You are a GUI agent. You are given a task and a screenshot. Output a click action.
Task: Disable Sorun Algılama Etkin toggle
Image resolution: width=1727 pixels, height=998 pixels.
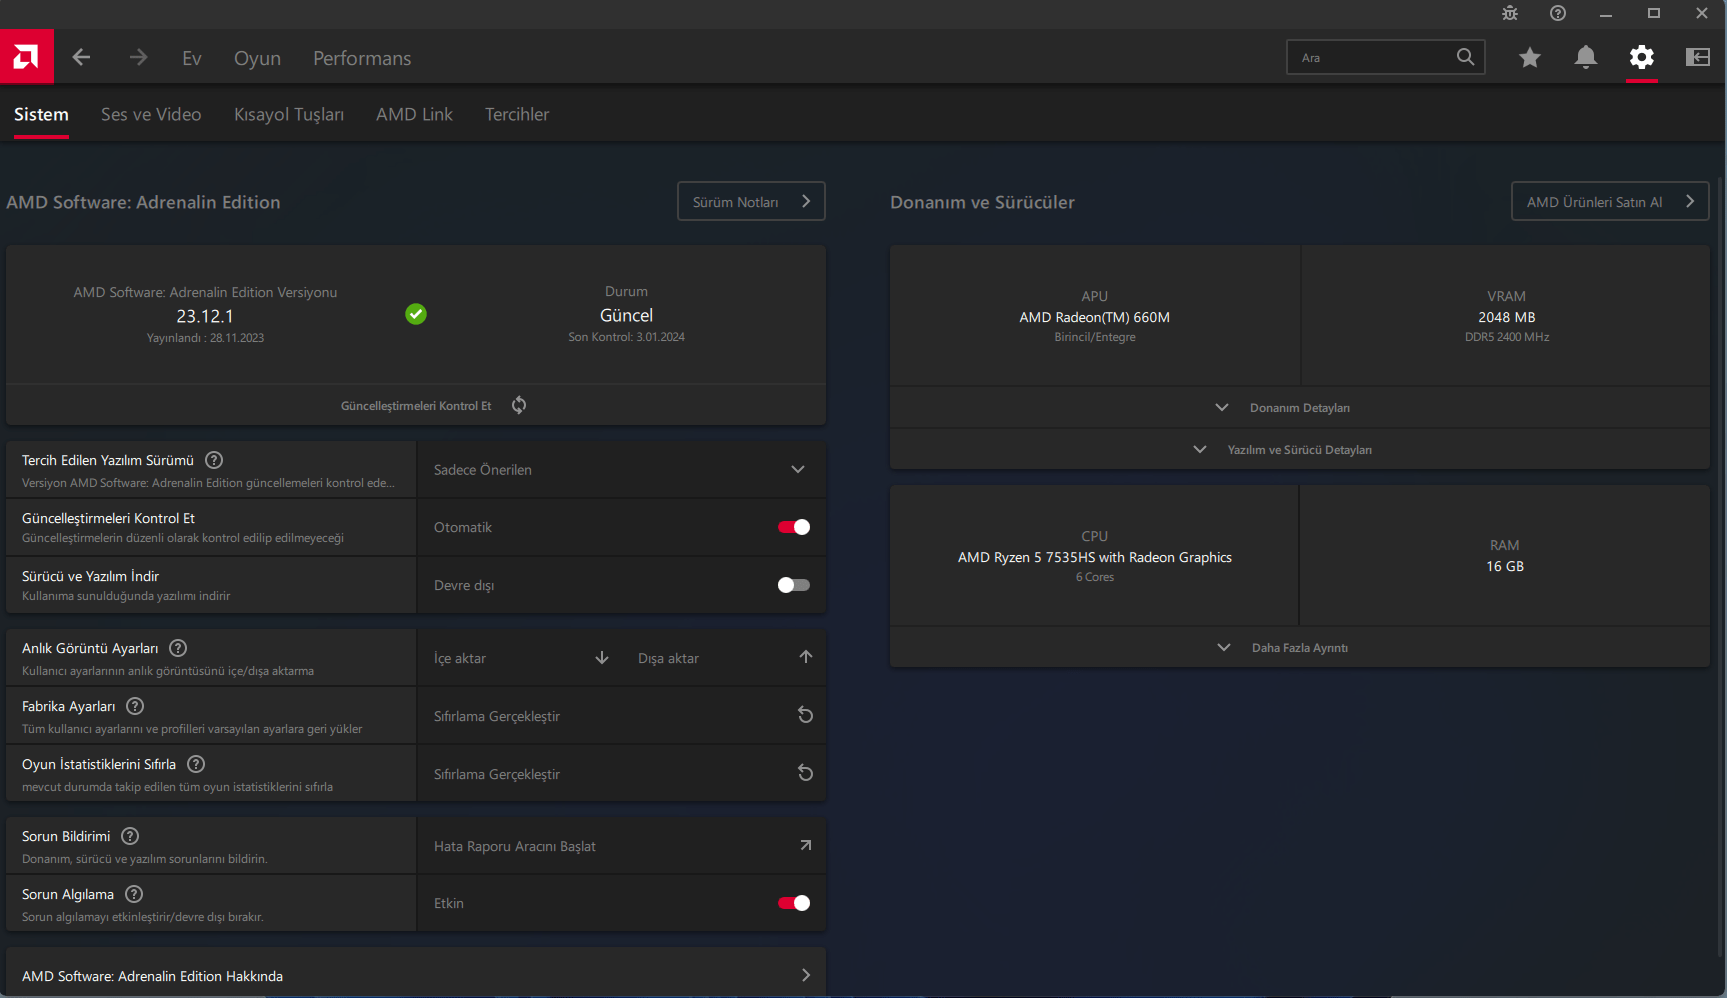coord(794,903)
